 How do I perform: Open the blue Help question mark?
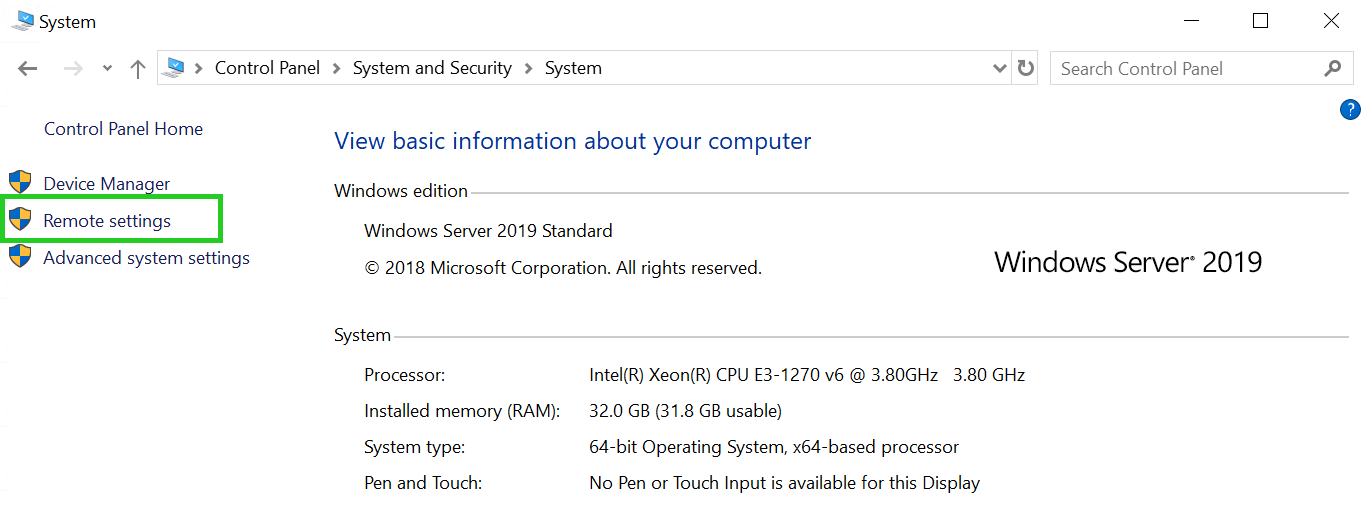(1350, 110)
